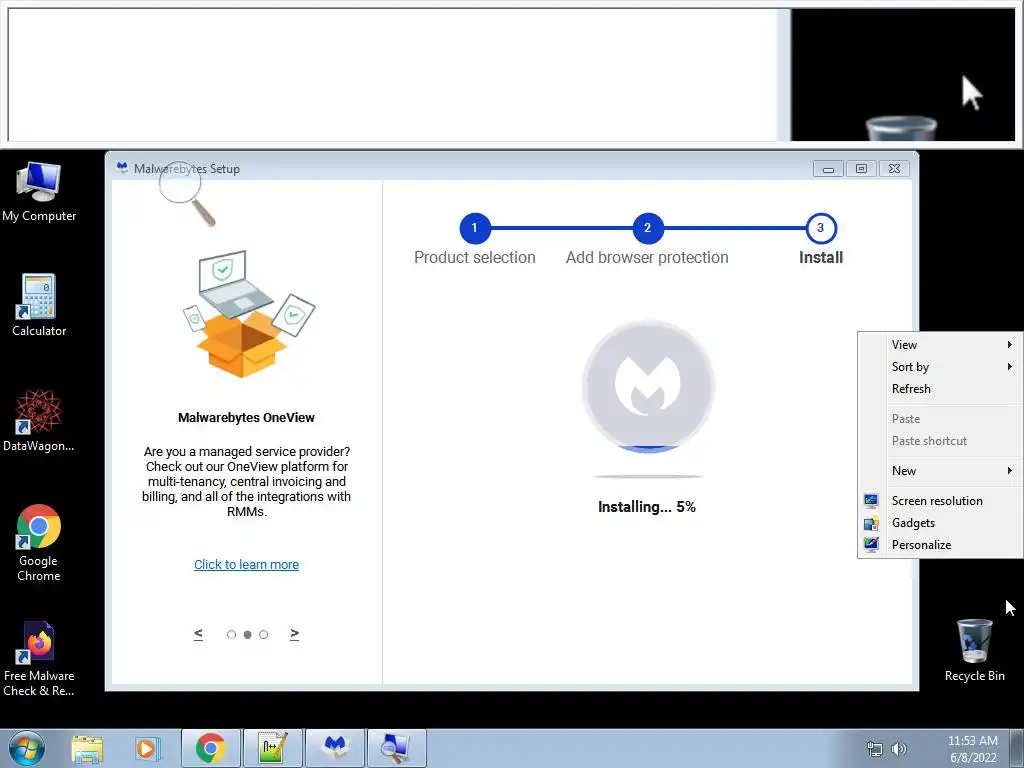Click the greyed Paste menu entry
Viewport: 1024px width, 768px height.
pos(940,419)
